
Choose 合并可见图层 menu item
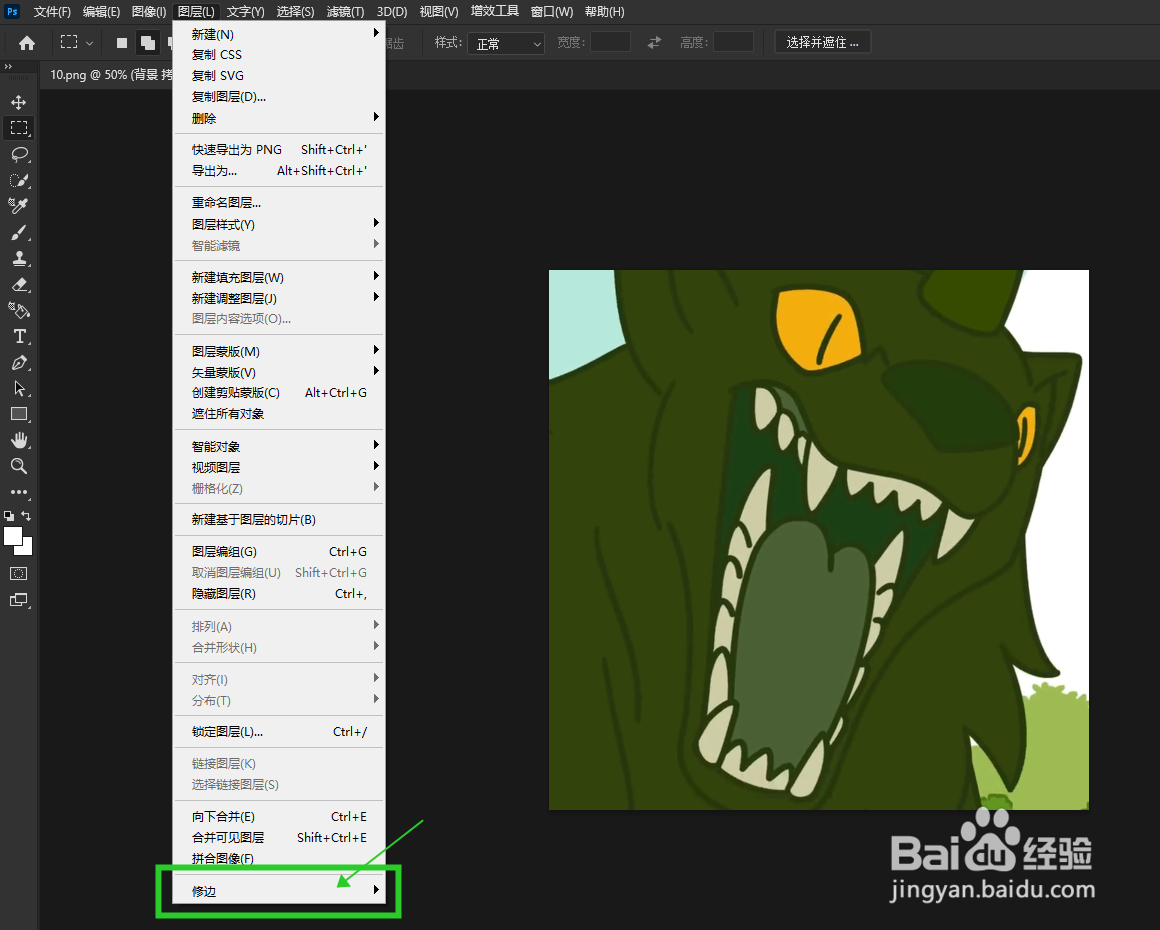(x=279, y=838)
